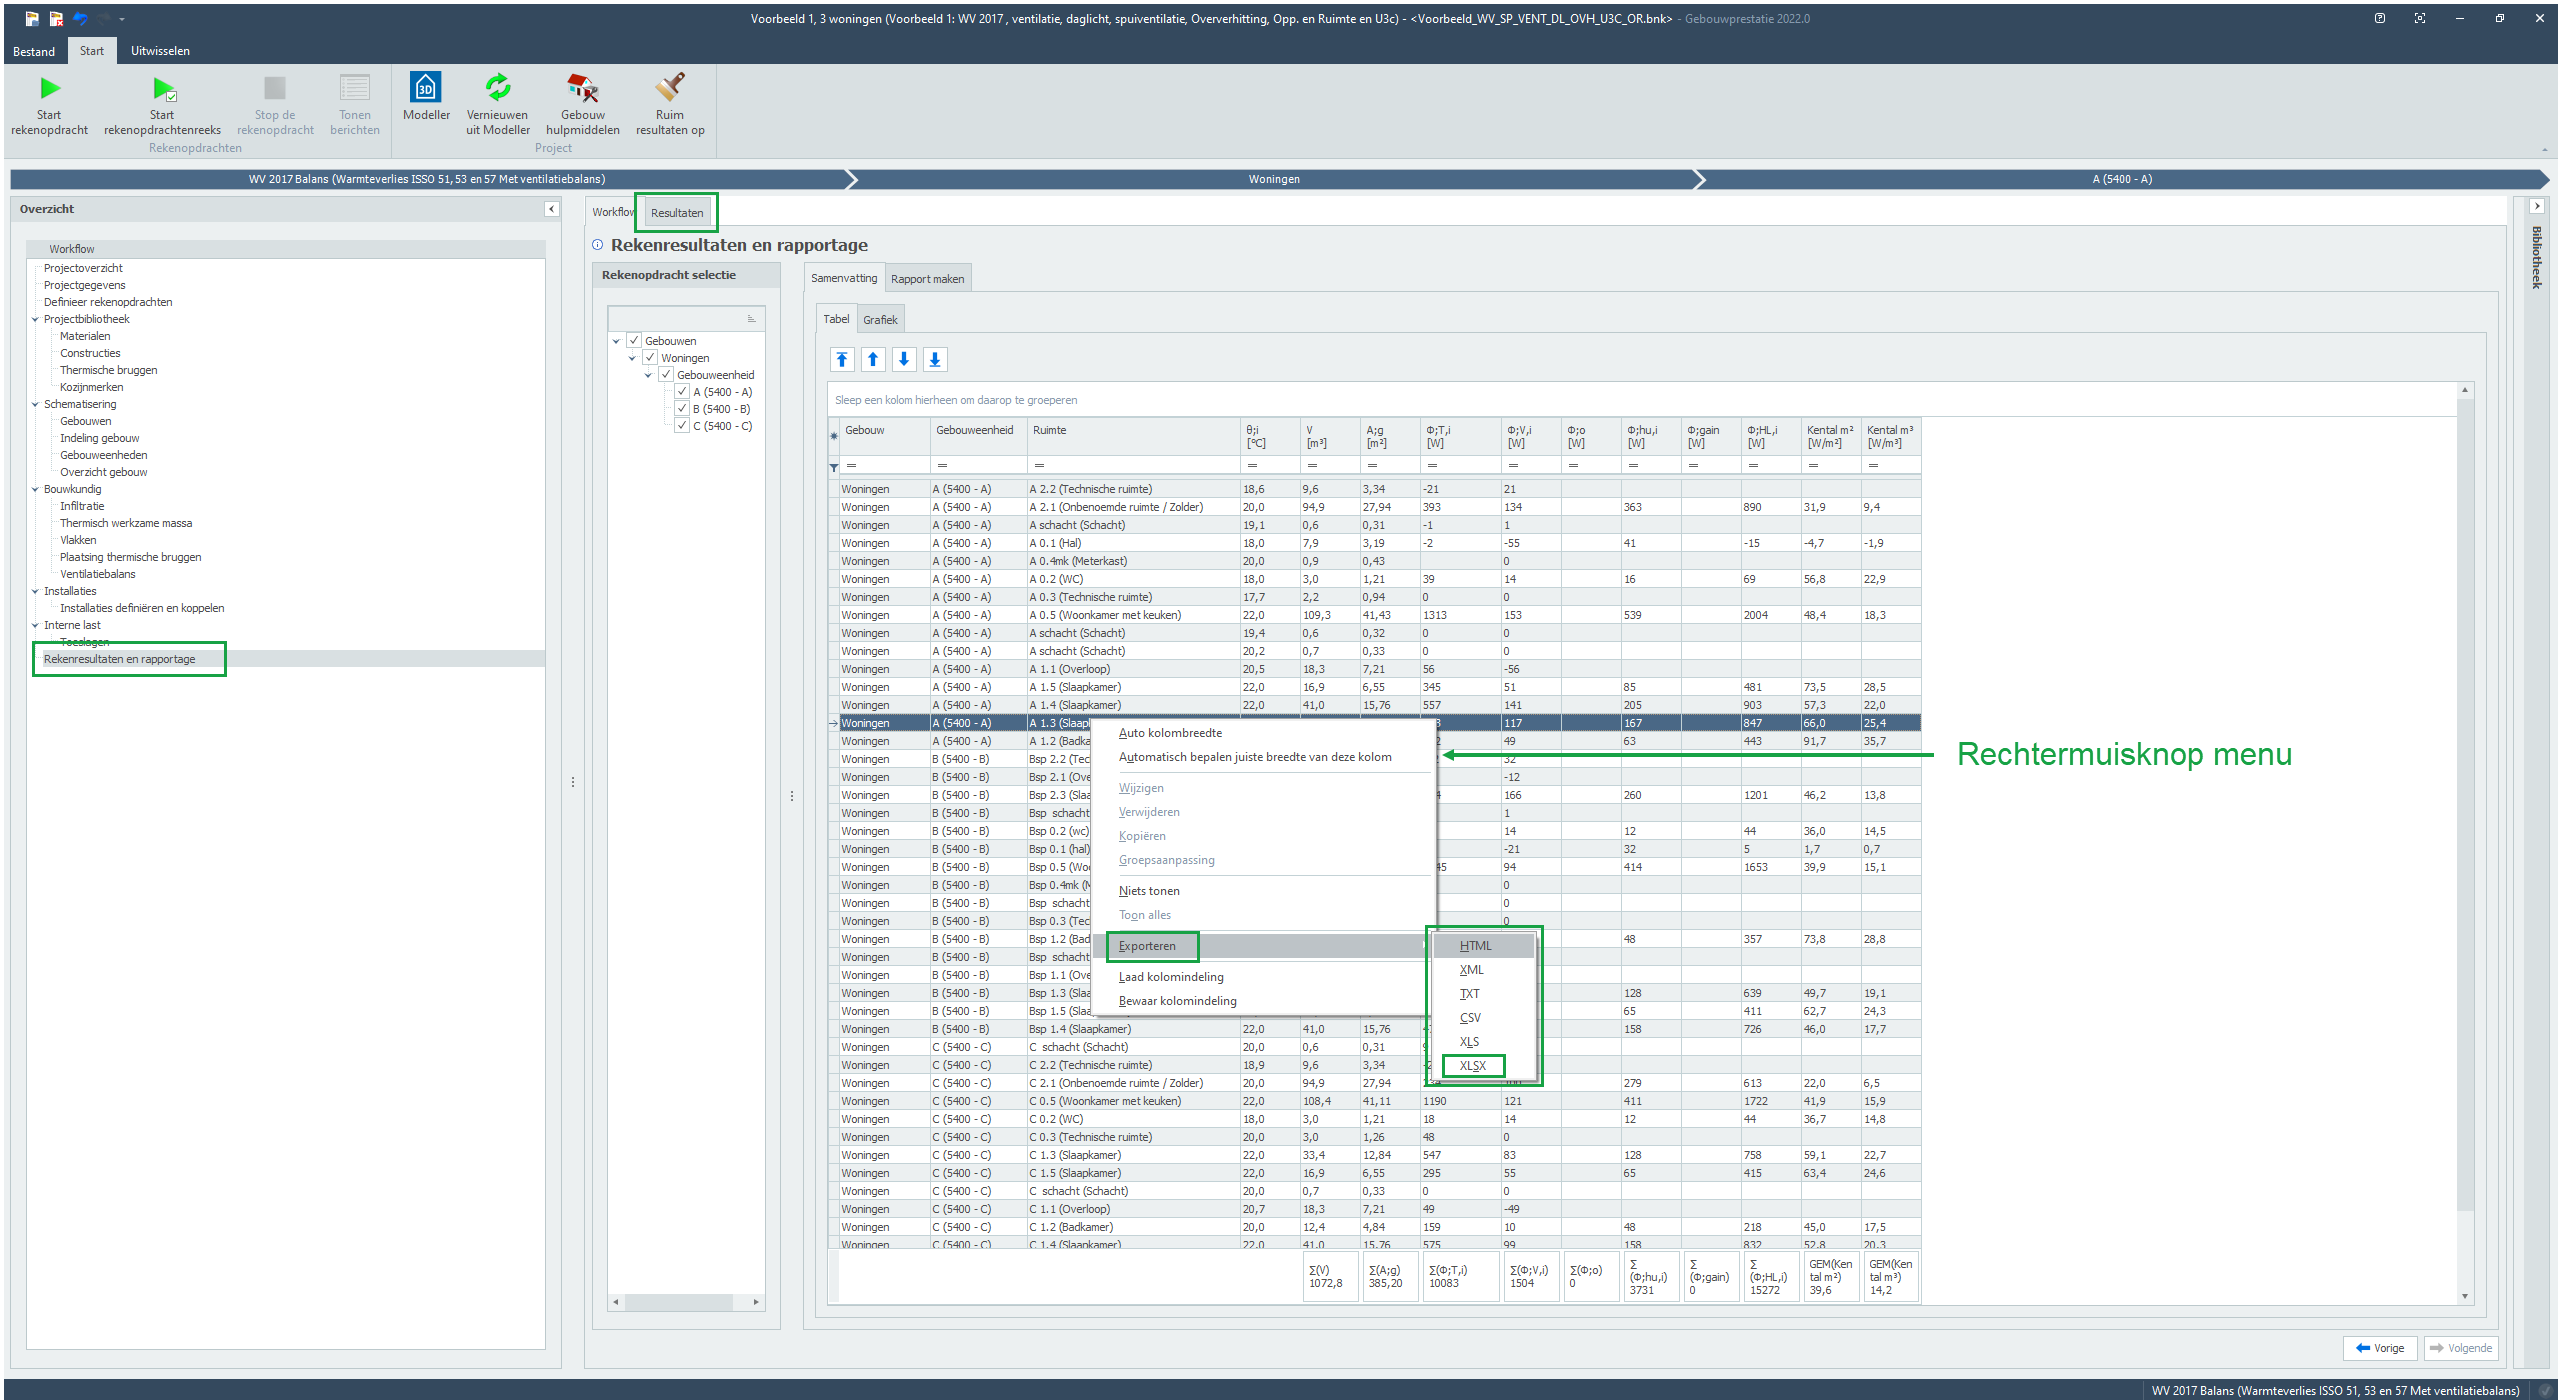This screenshot has height=1400, width=2558.
Task: Click the Start rekenopdracht play icon
Action: click(x=49, y=90)
